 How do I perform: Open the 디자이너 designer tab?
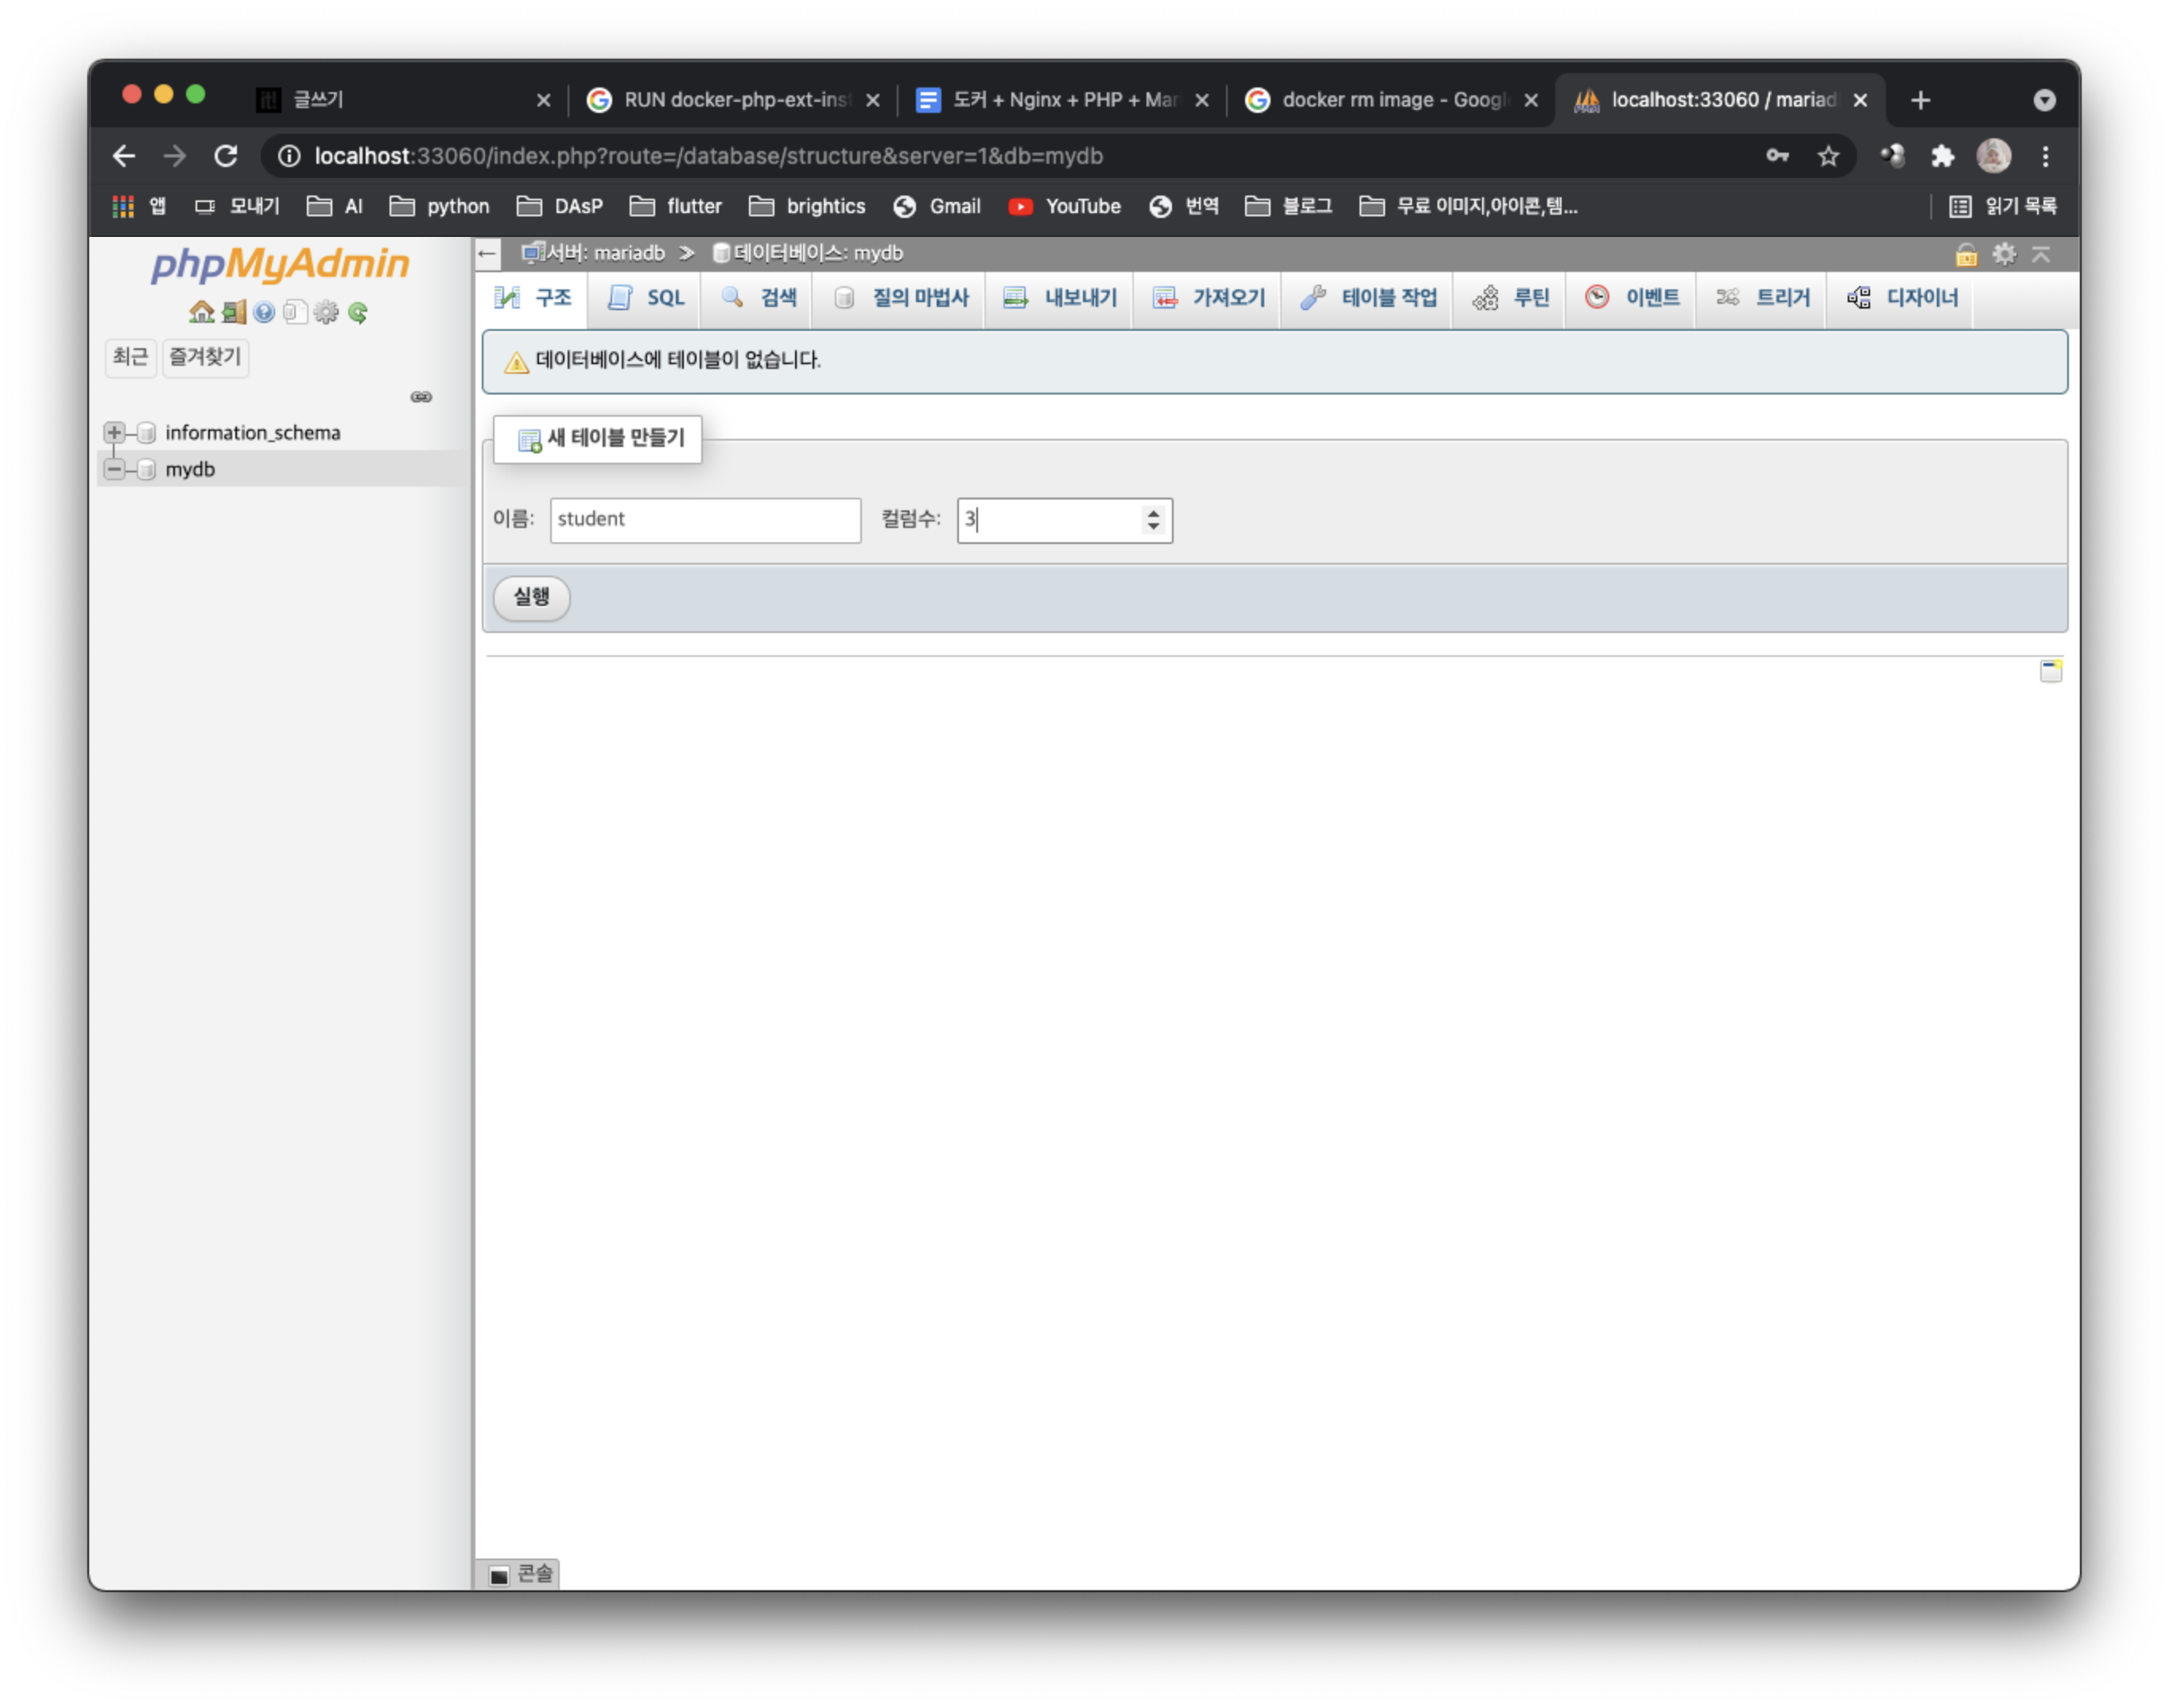click(x=1902, y=298)
